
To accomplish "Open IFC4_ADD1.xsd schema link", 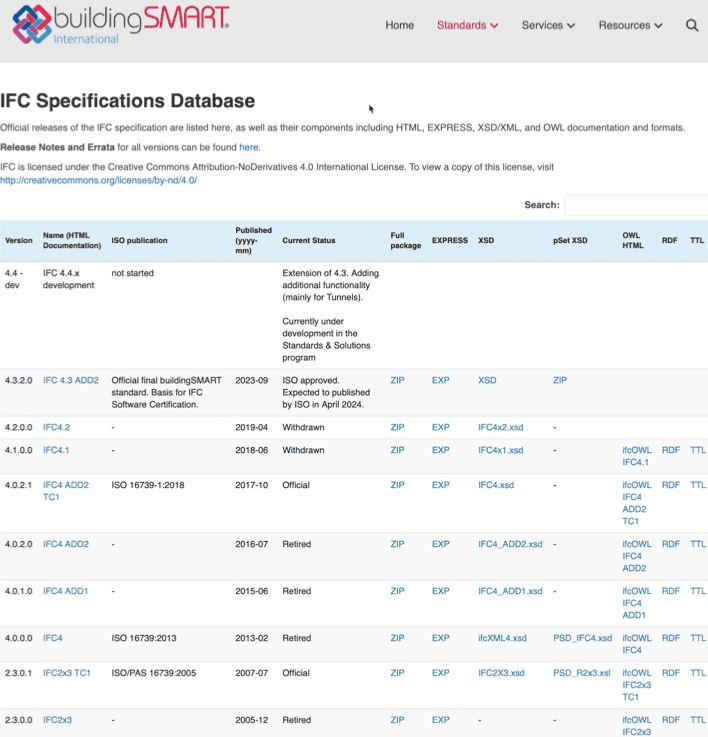I will tap(510, 591).
